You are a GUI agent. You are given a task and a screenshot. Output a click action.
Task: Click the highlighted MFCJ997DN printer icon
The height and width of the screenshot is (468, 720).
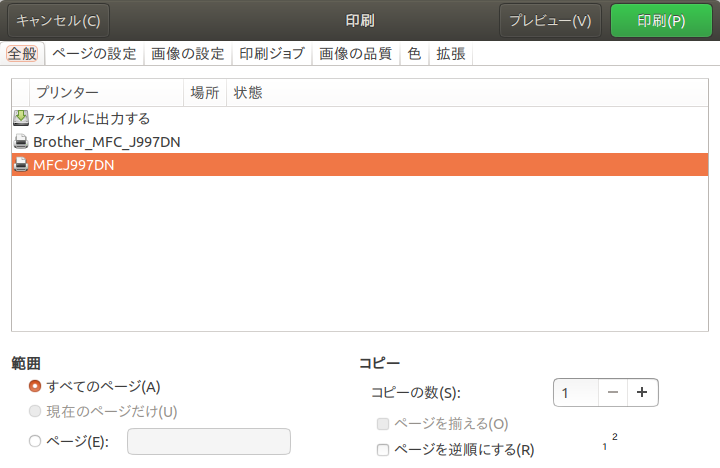tap(21, 164)
